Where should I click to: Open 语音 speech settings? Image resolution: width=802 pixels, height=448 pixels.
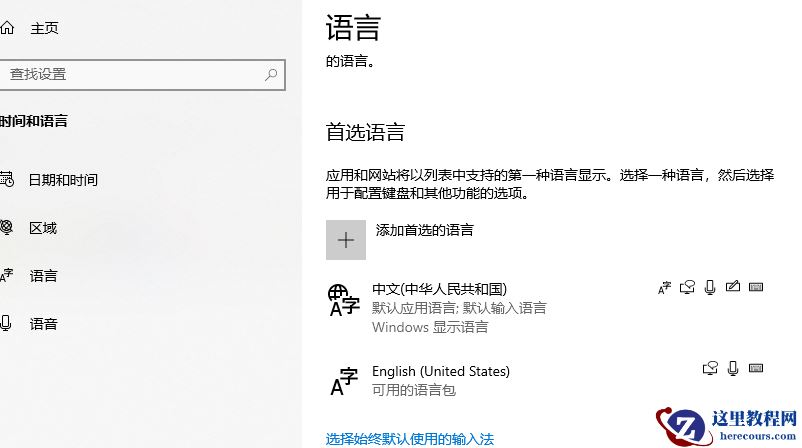(x=43, y=324)
